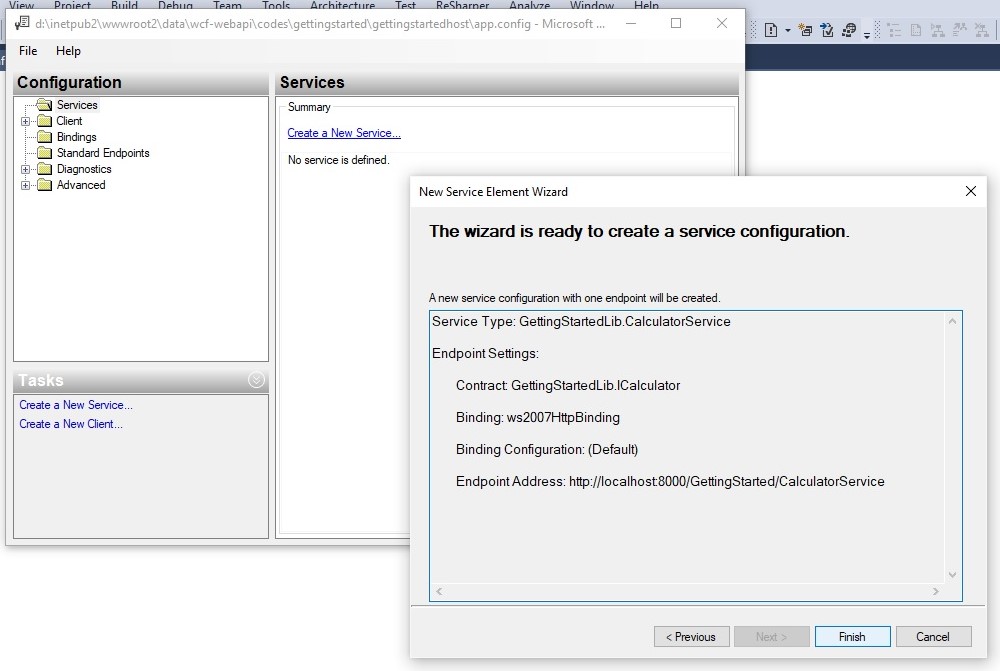Go back with the Previous button
The image size is (1000, 671).
coord(691,637)
